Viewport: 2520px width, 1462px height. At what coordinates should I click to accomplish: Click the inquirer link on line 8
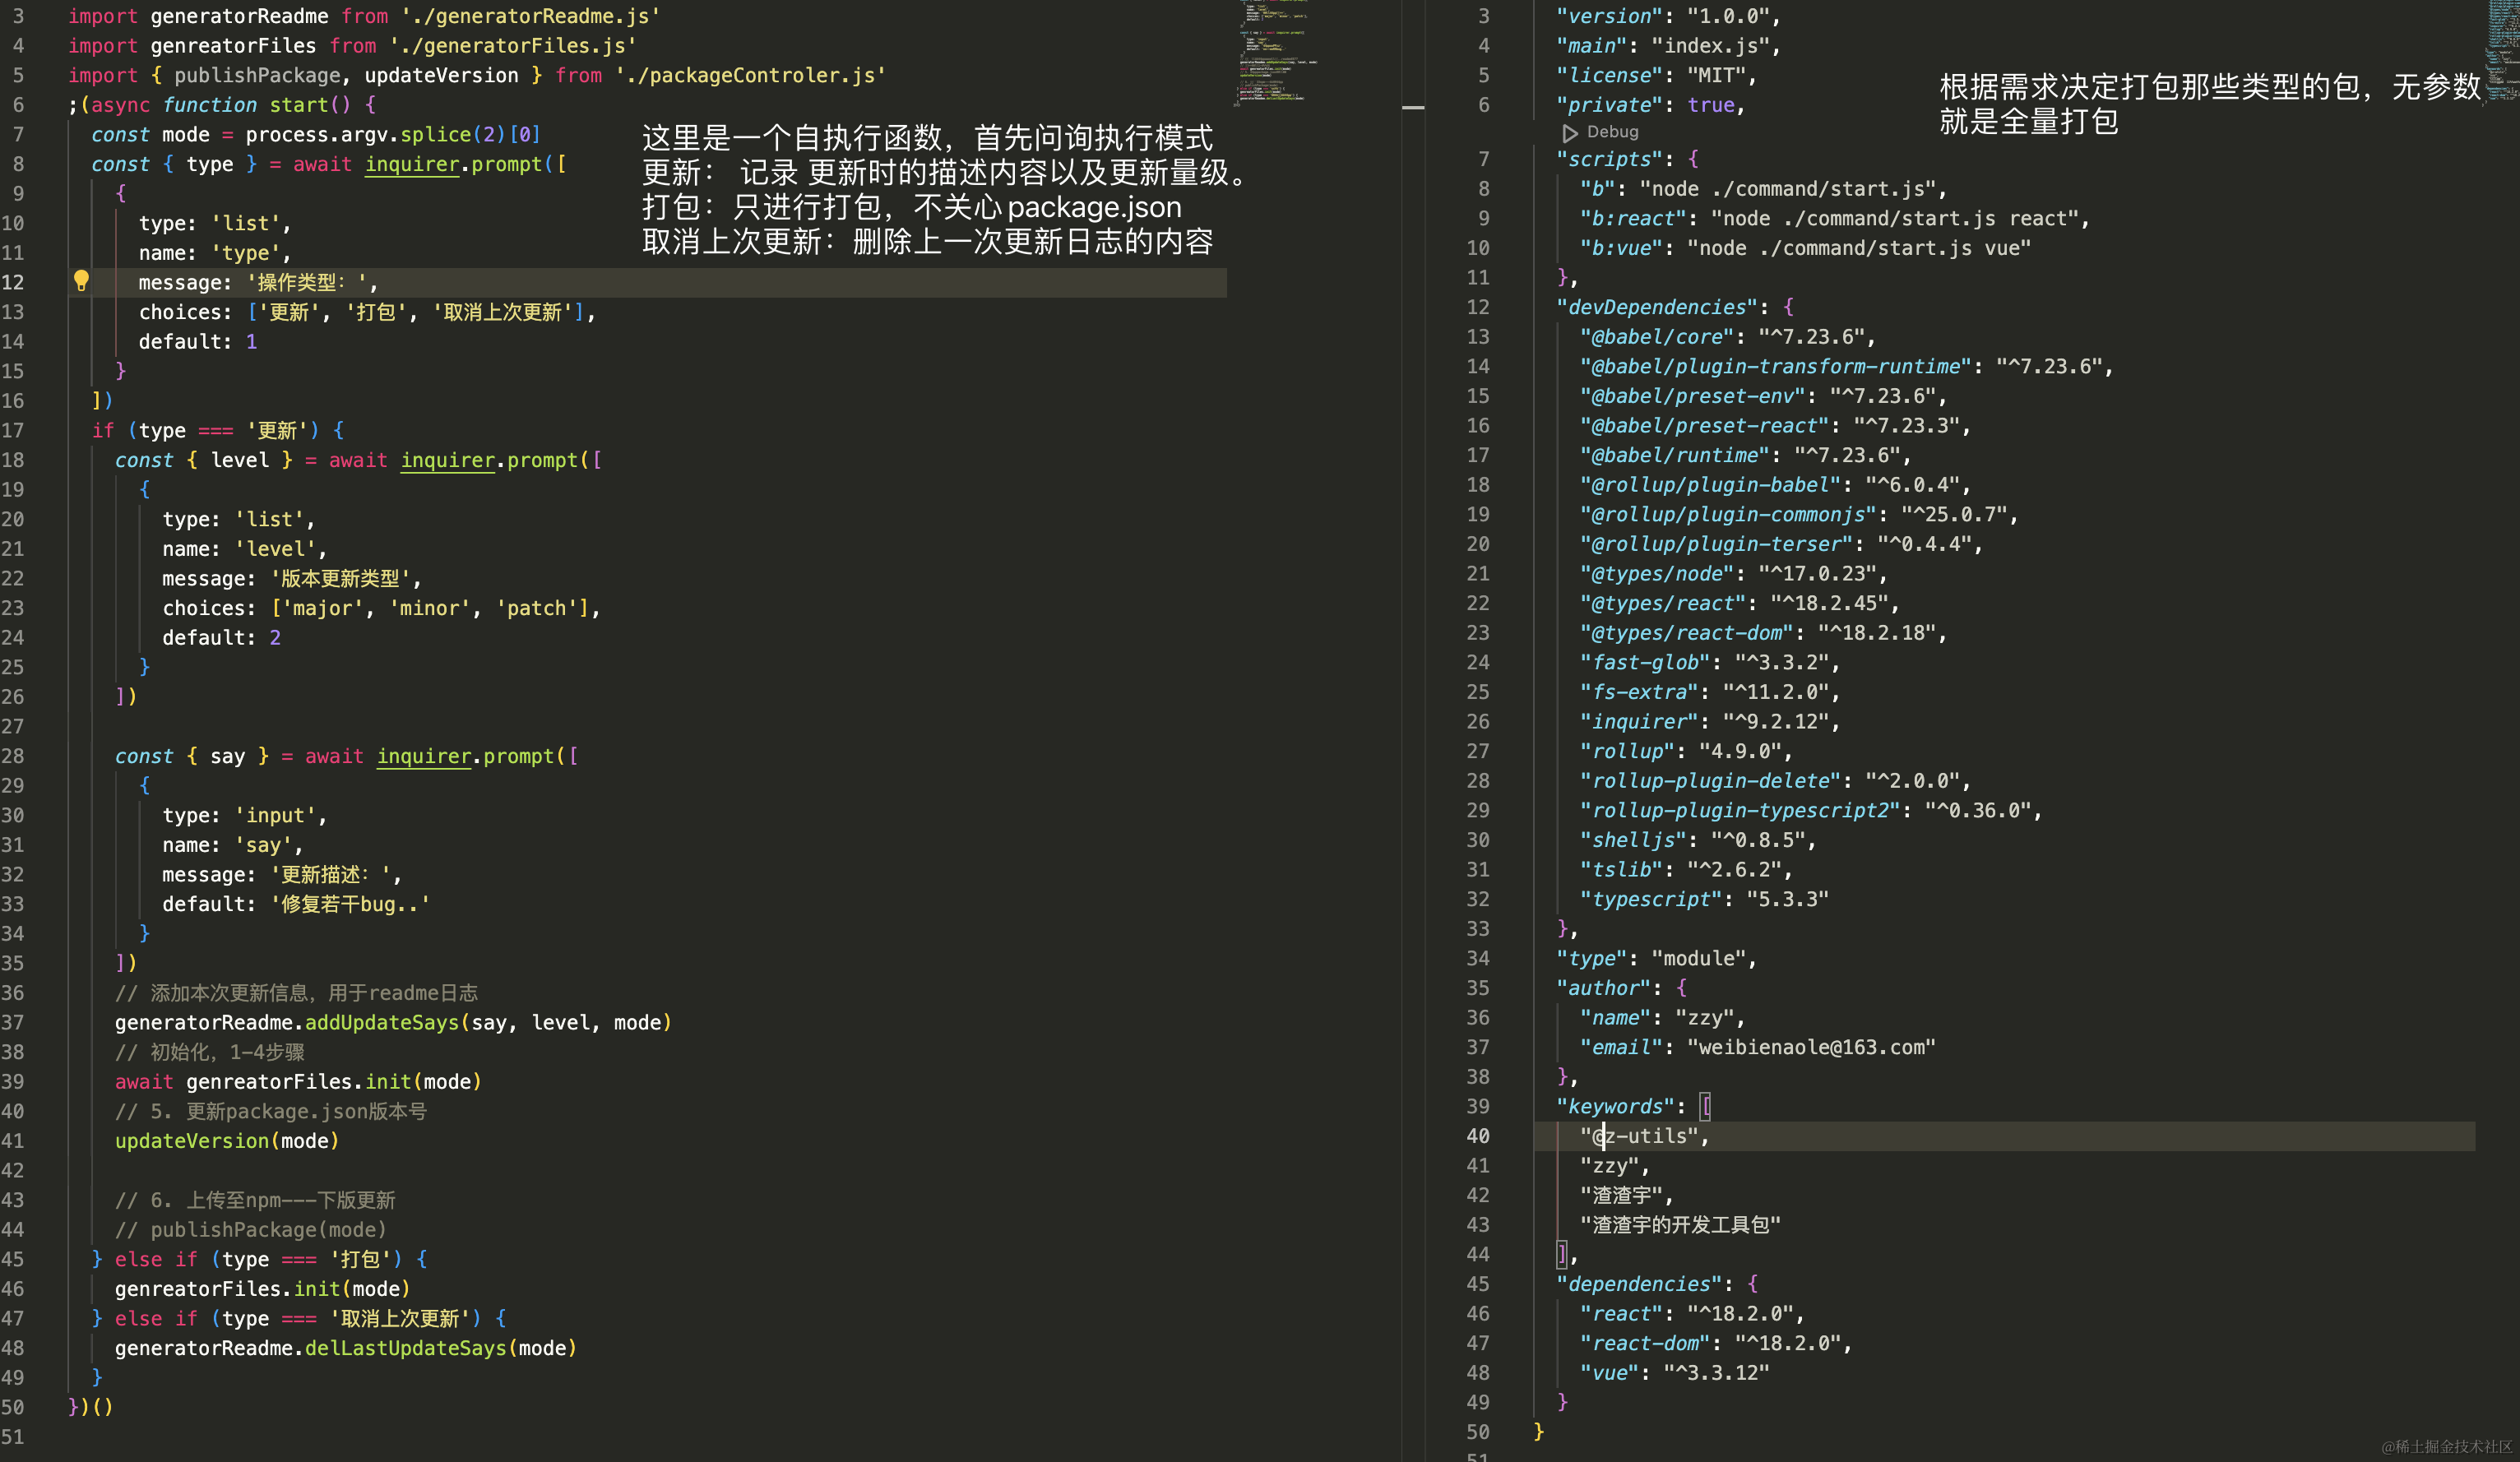412,164
